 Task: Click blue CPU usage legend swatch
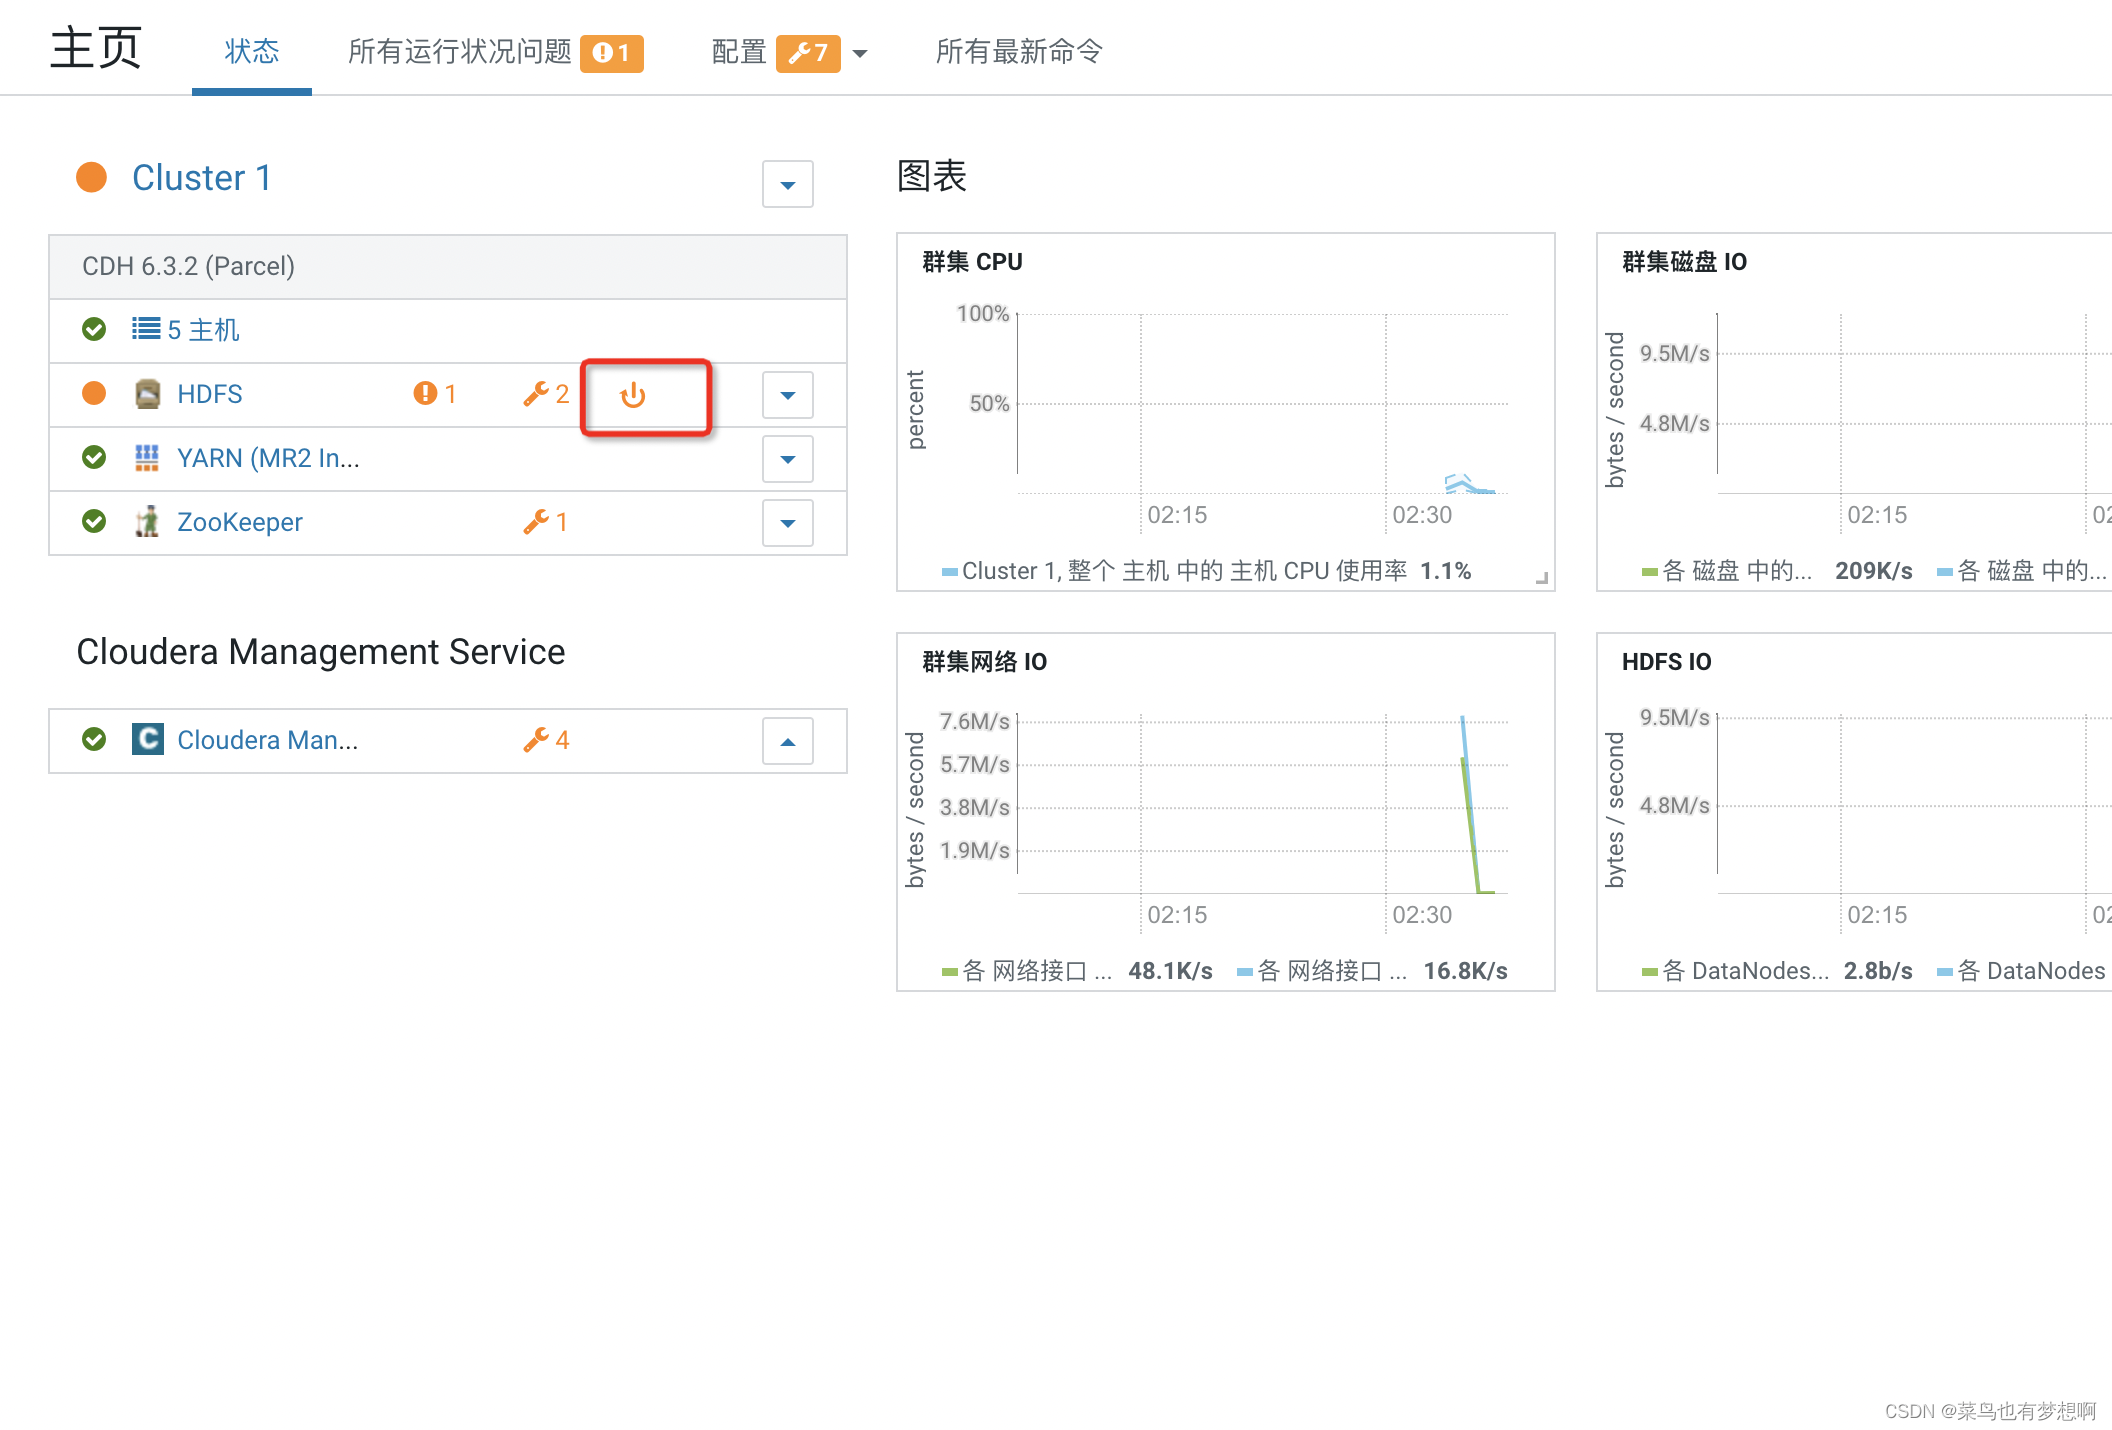tap(950, 572)
